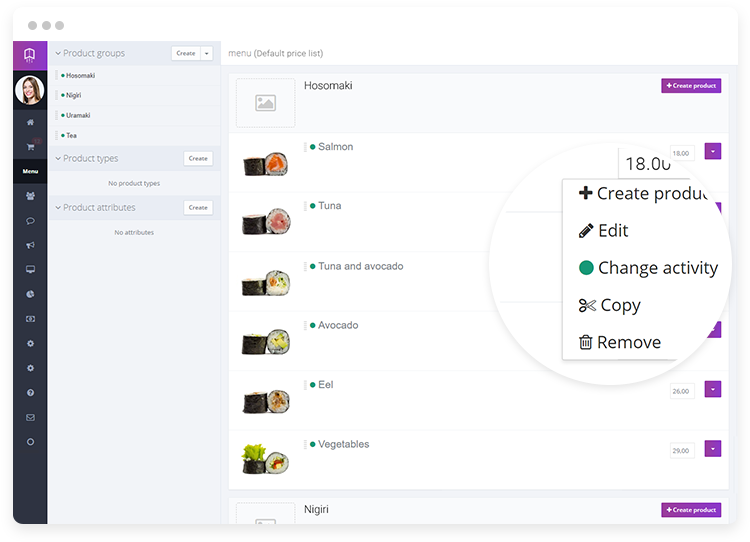Toggle the green activity dot beside Salmon
The height and width of the screenshot is (542, 750).
click(312, 147)
